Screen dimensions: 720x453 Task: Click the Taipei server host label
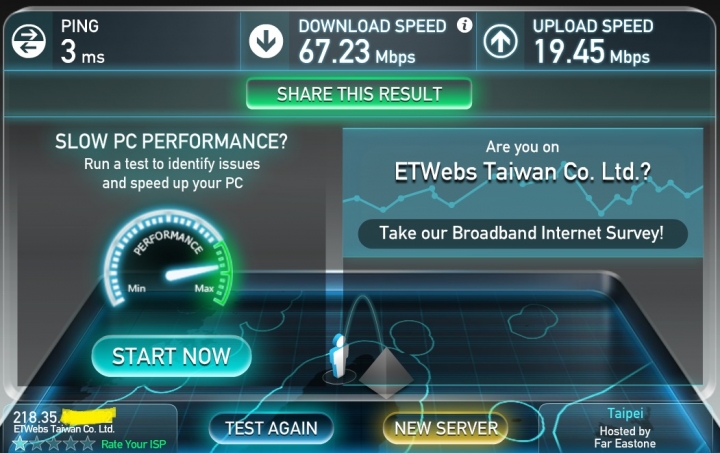tap(625, 413)
